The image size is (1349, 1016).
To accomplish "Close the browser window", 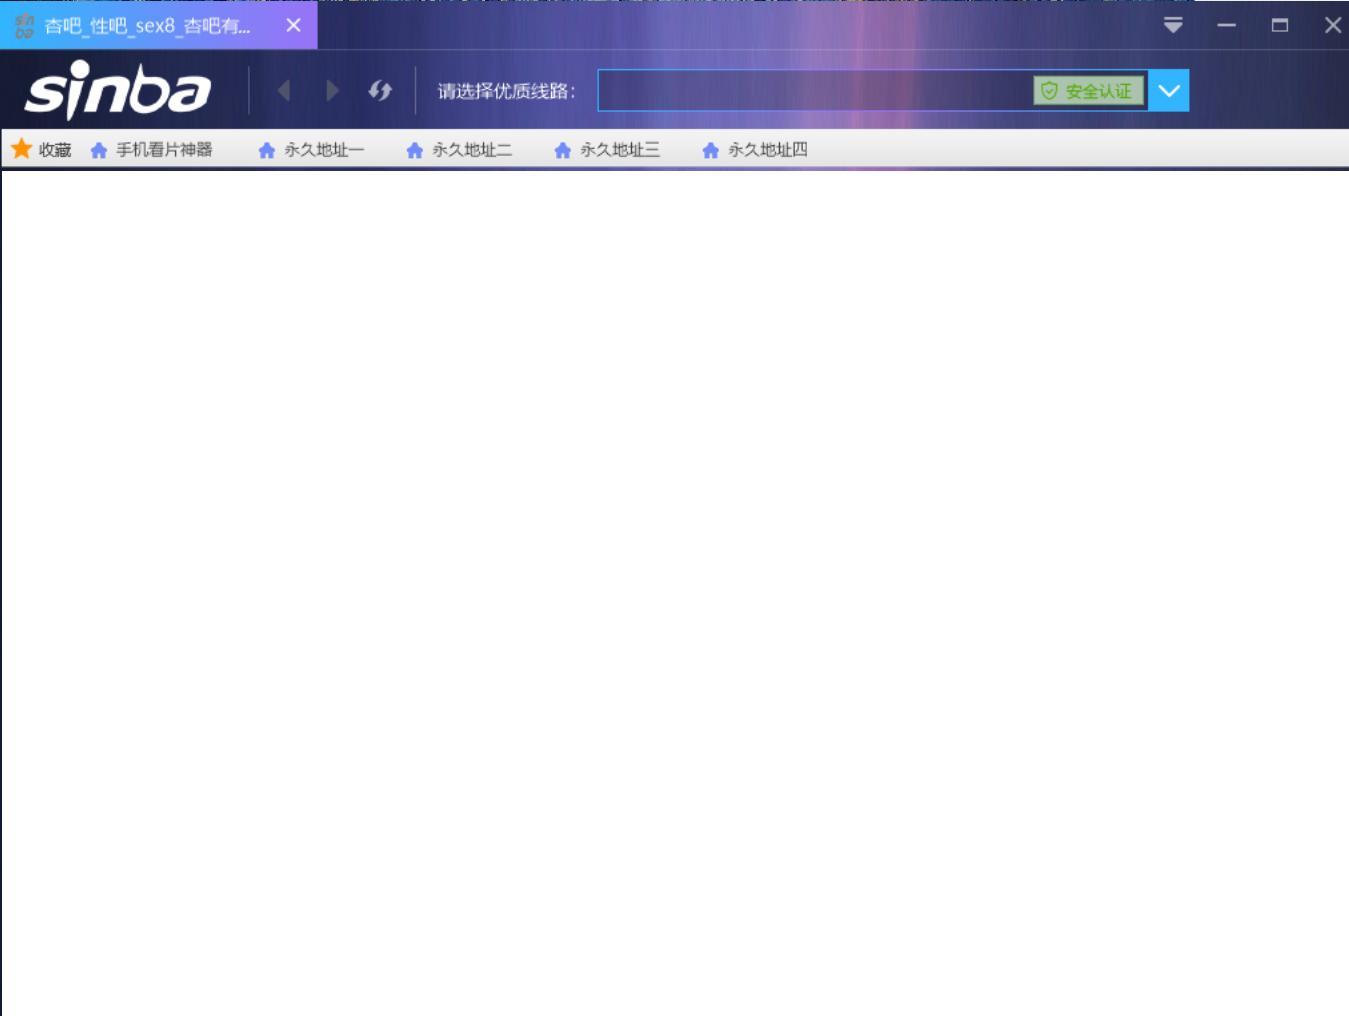I will 1332,25.
